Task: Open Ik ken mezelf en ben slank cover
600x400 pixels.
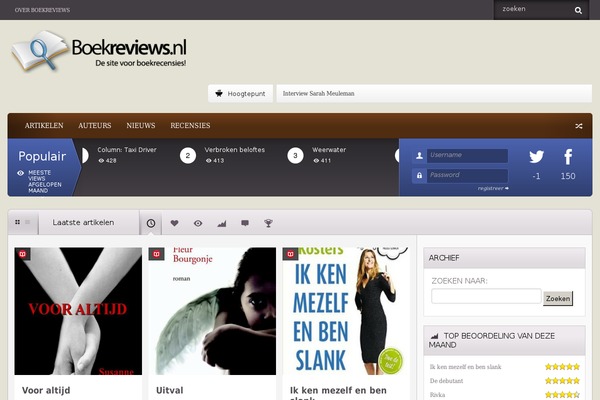Action: (x=346, y=311)
